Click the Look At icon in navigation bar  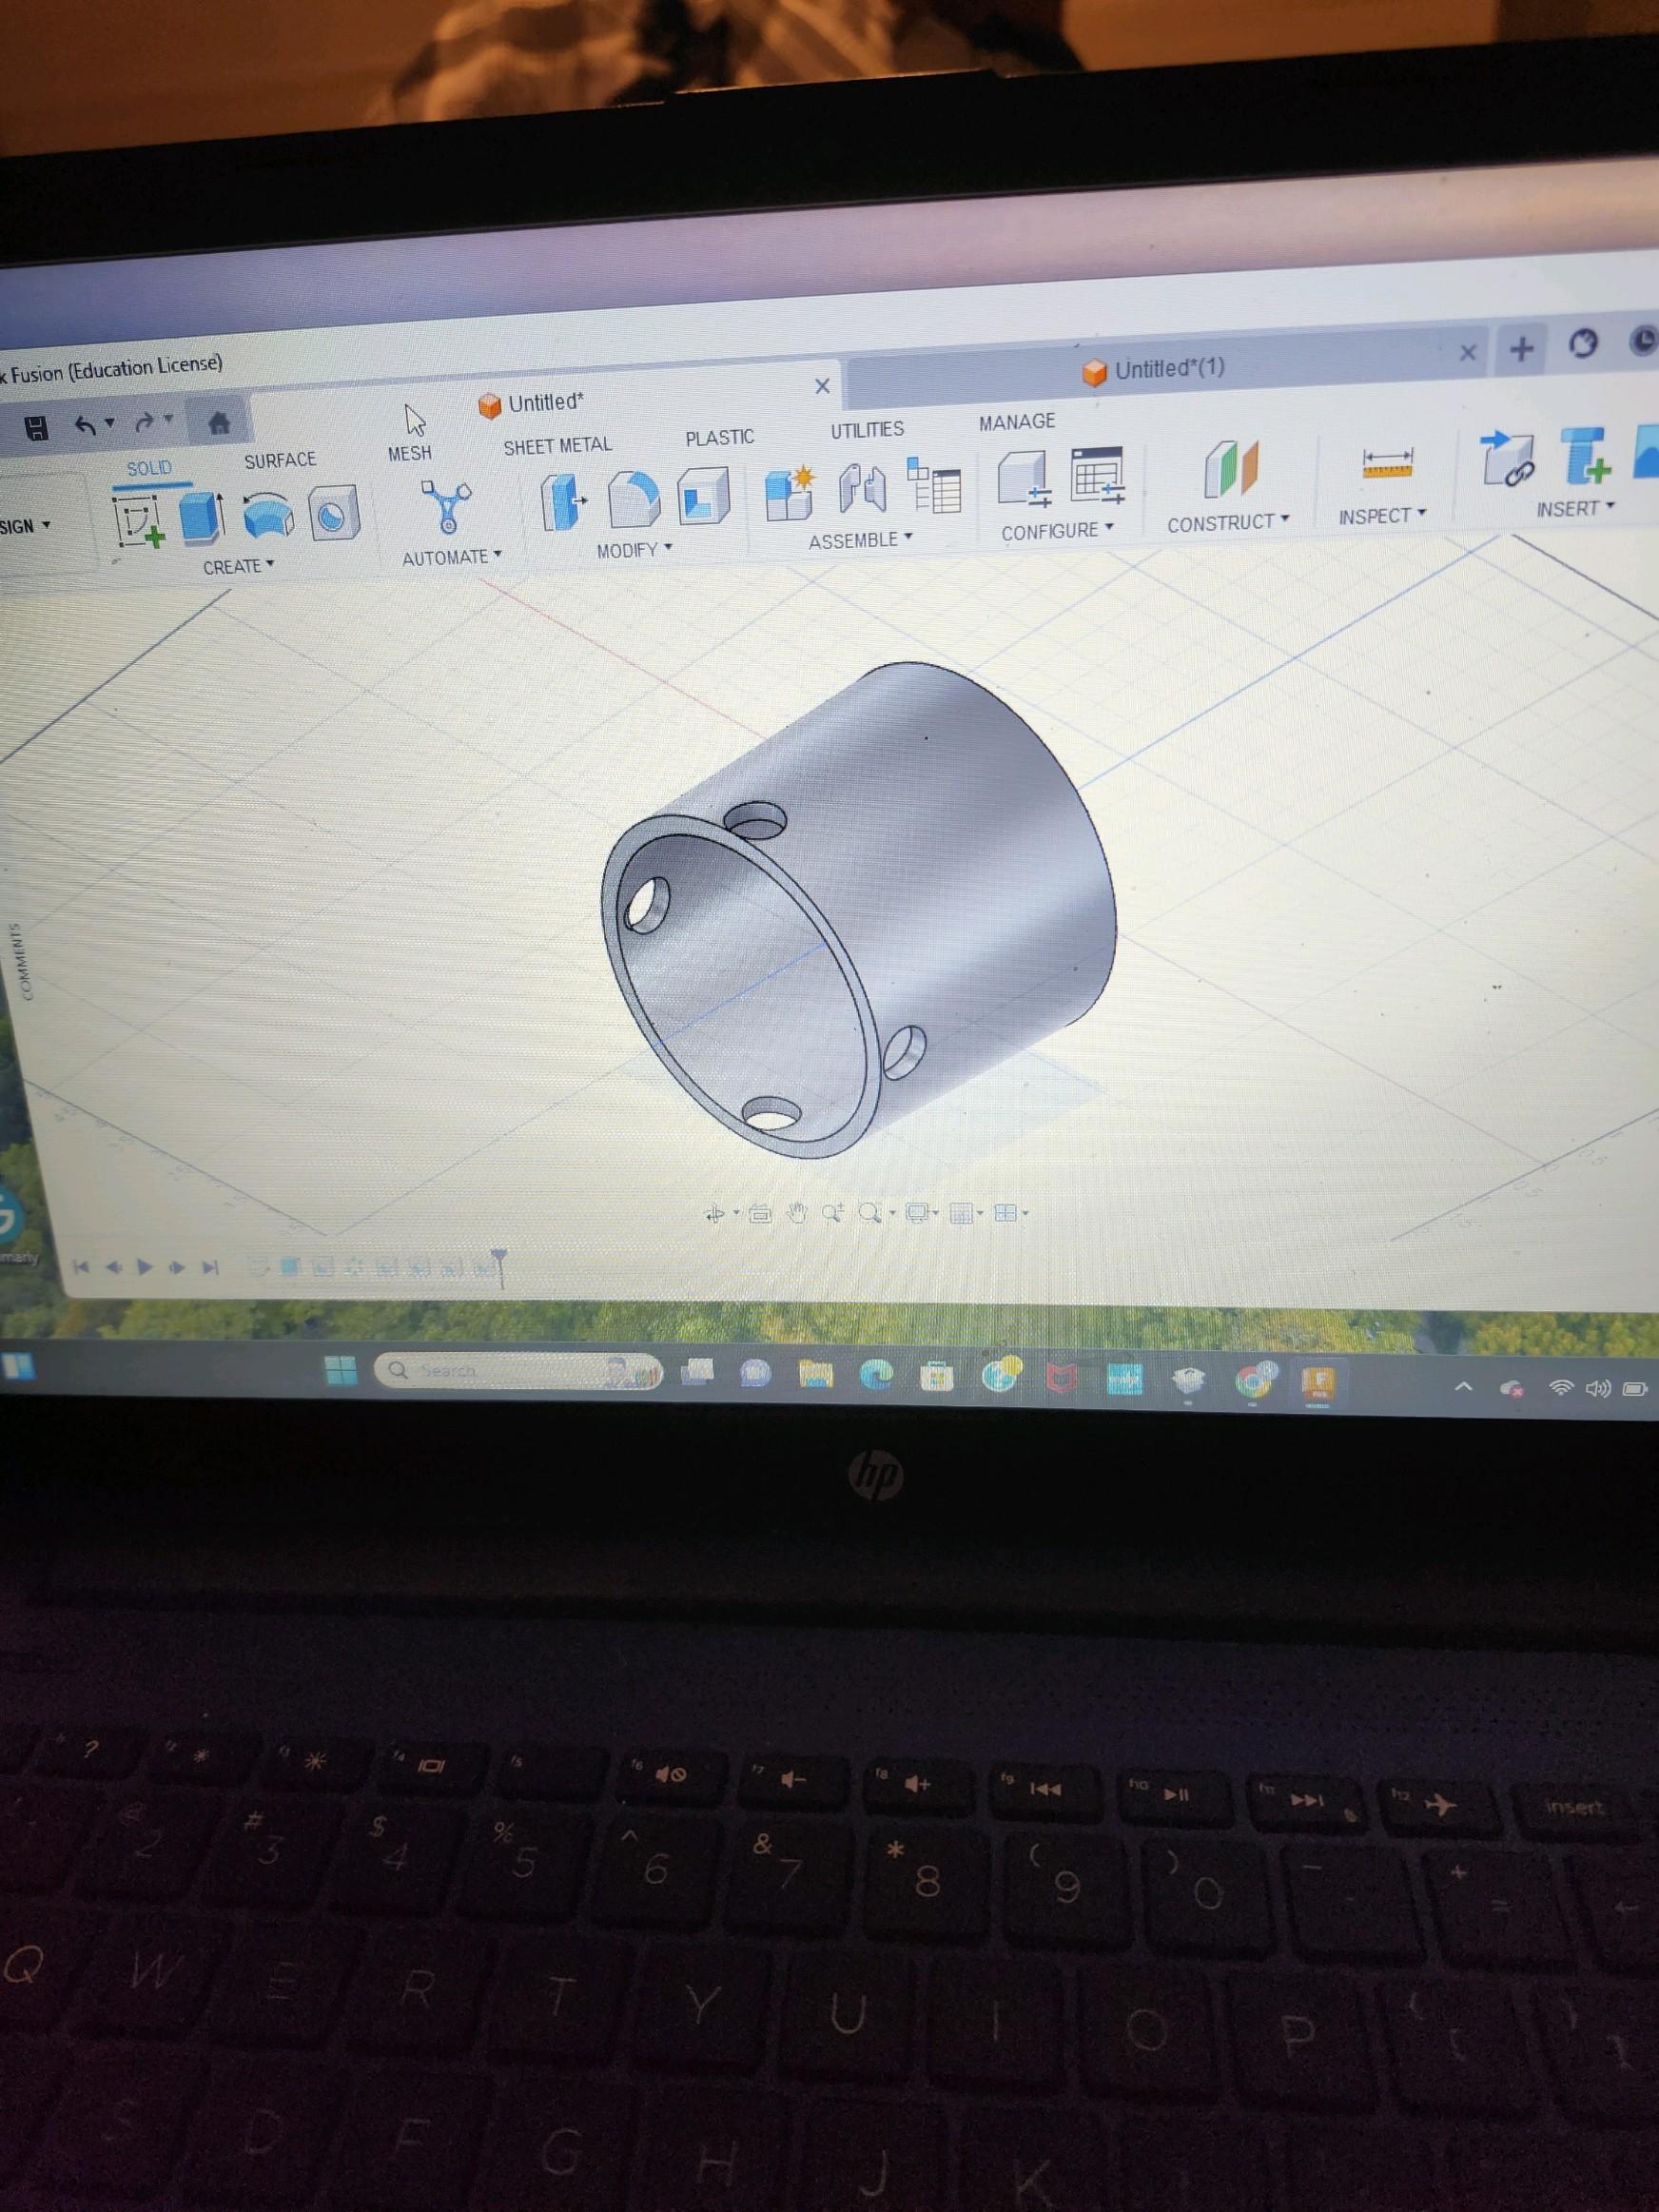tap(760, 1213)
